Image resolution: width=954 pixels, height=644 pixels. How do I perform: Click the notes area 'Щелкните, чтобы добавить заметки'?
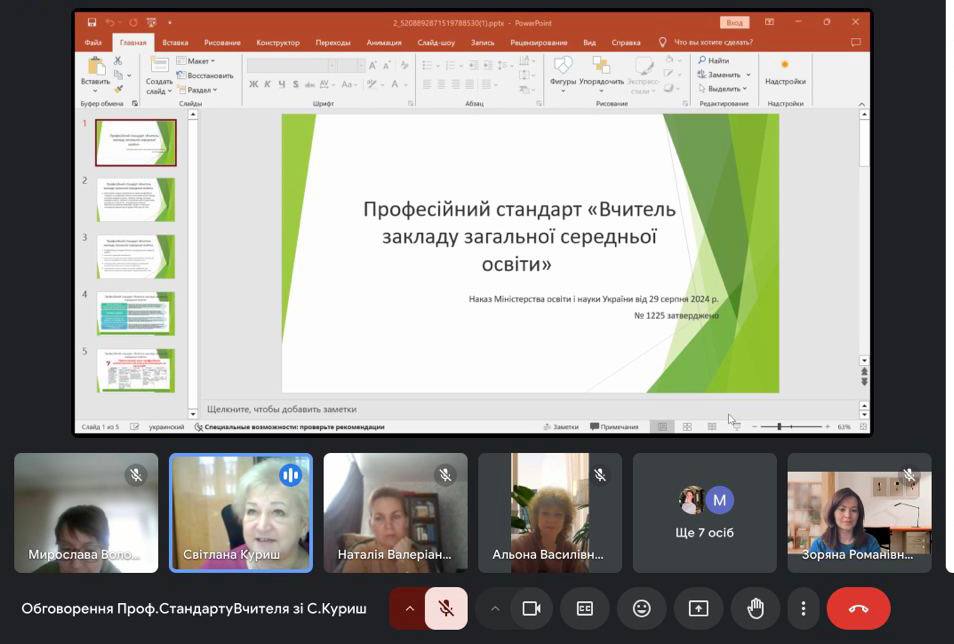click(x=282, y=409)
